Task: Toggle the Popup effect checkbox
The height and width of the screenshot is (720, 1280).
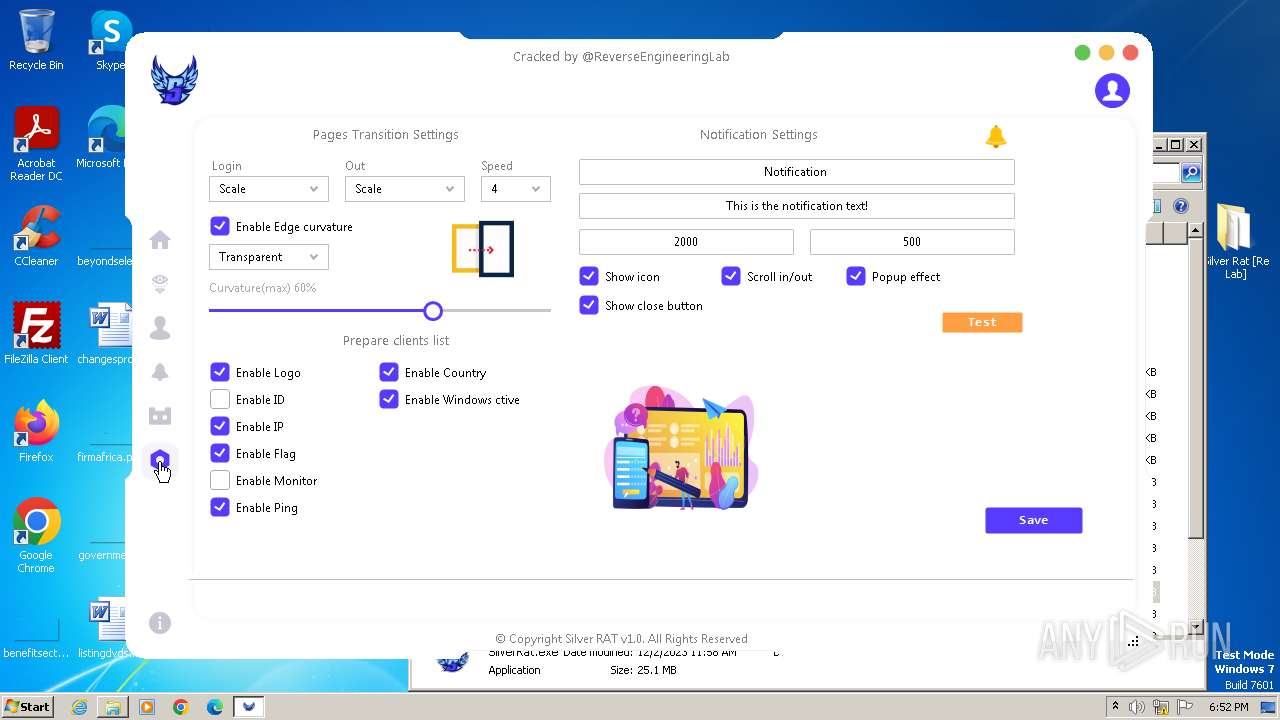Action: pos(856,276)
